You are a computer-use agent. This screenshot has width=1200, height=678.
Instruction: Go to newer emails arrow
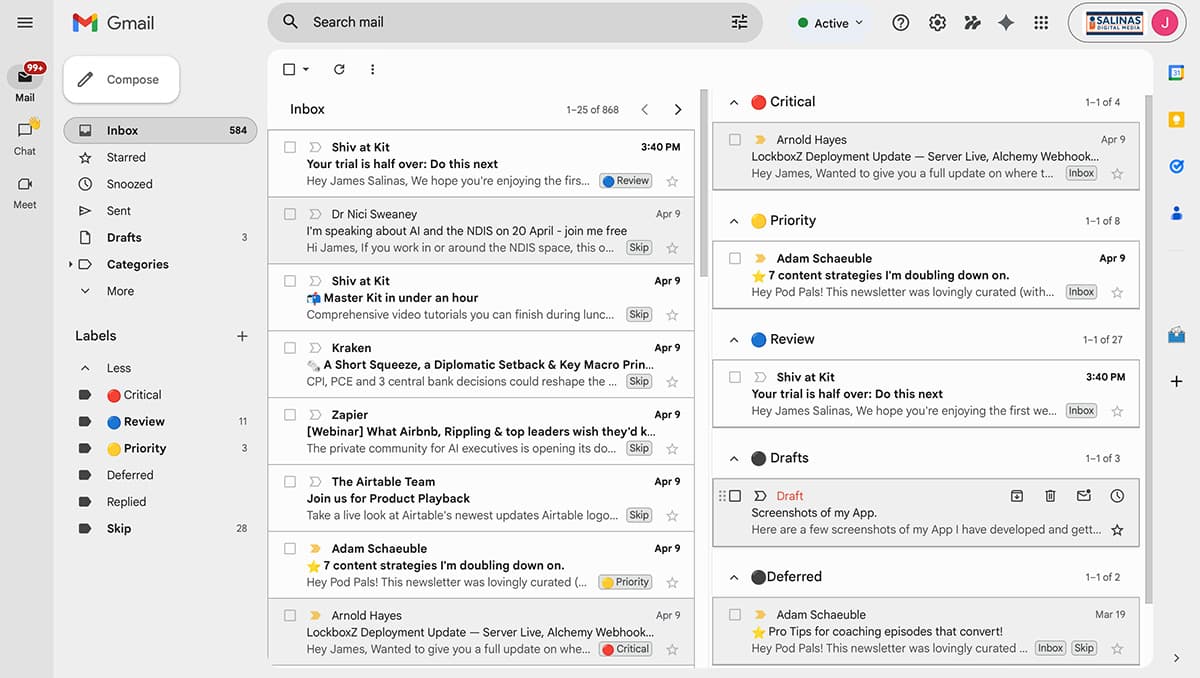[x=645, y=109]
